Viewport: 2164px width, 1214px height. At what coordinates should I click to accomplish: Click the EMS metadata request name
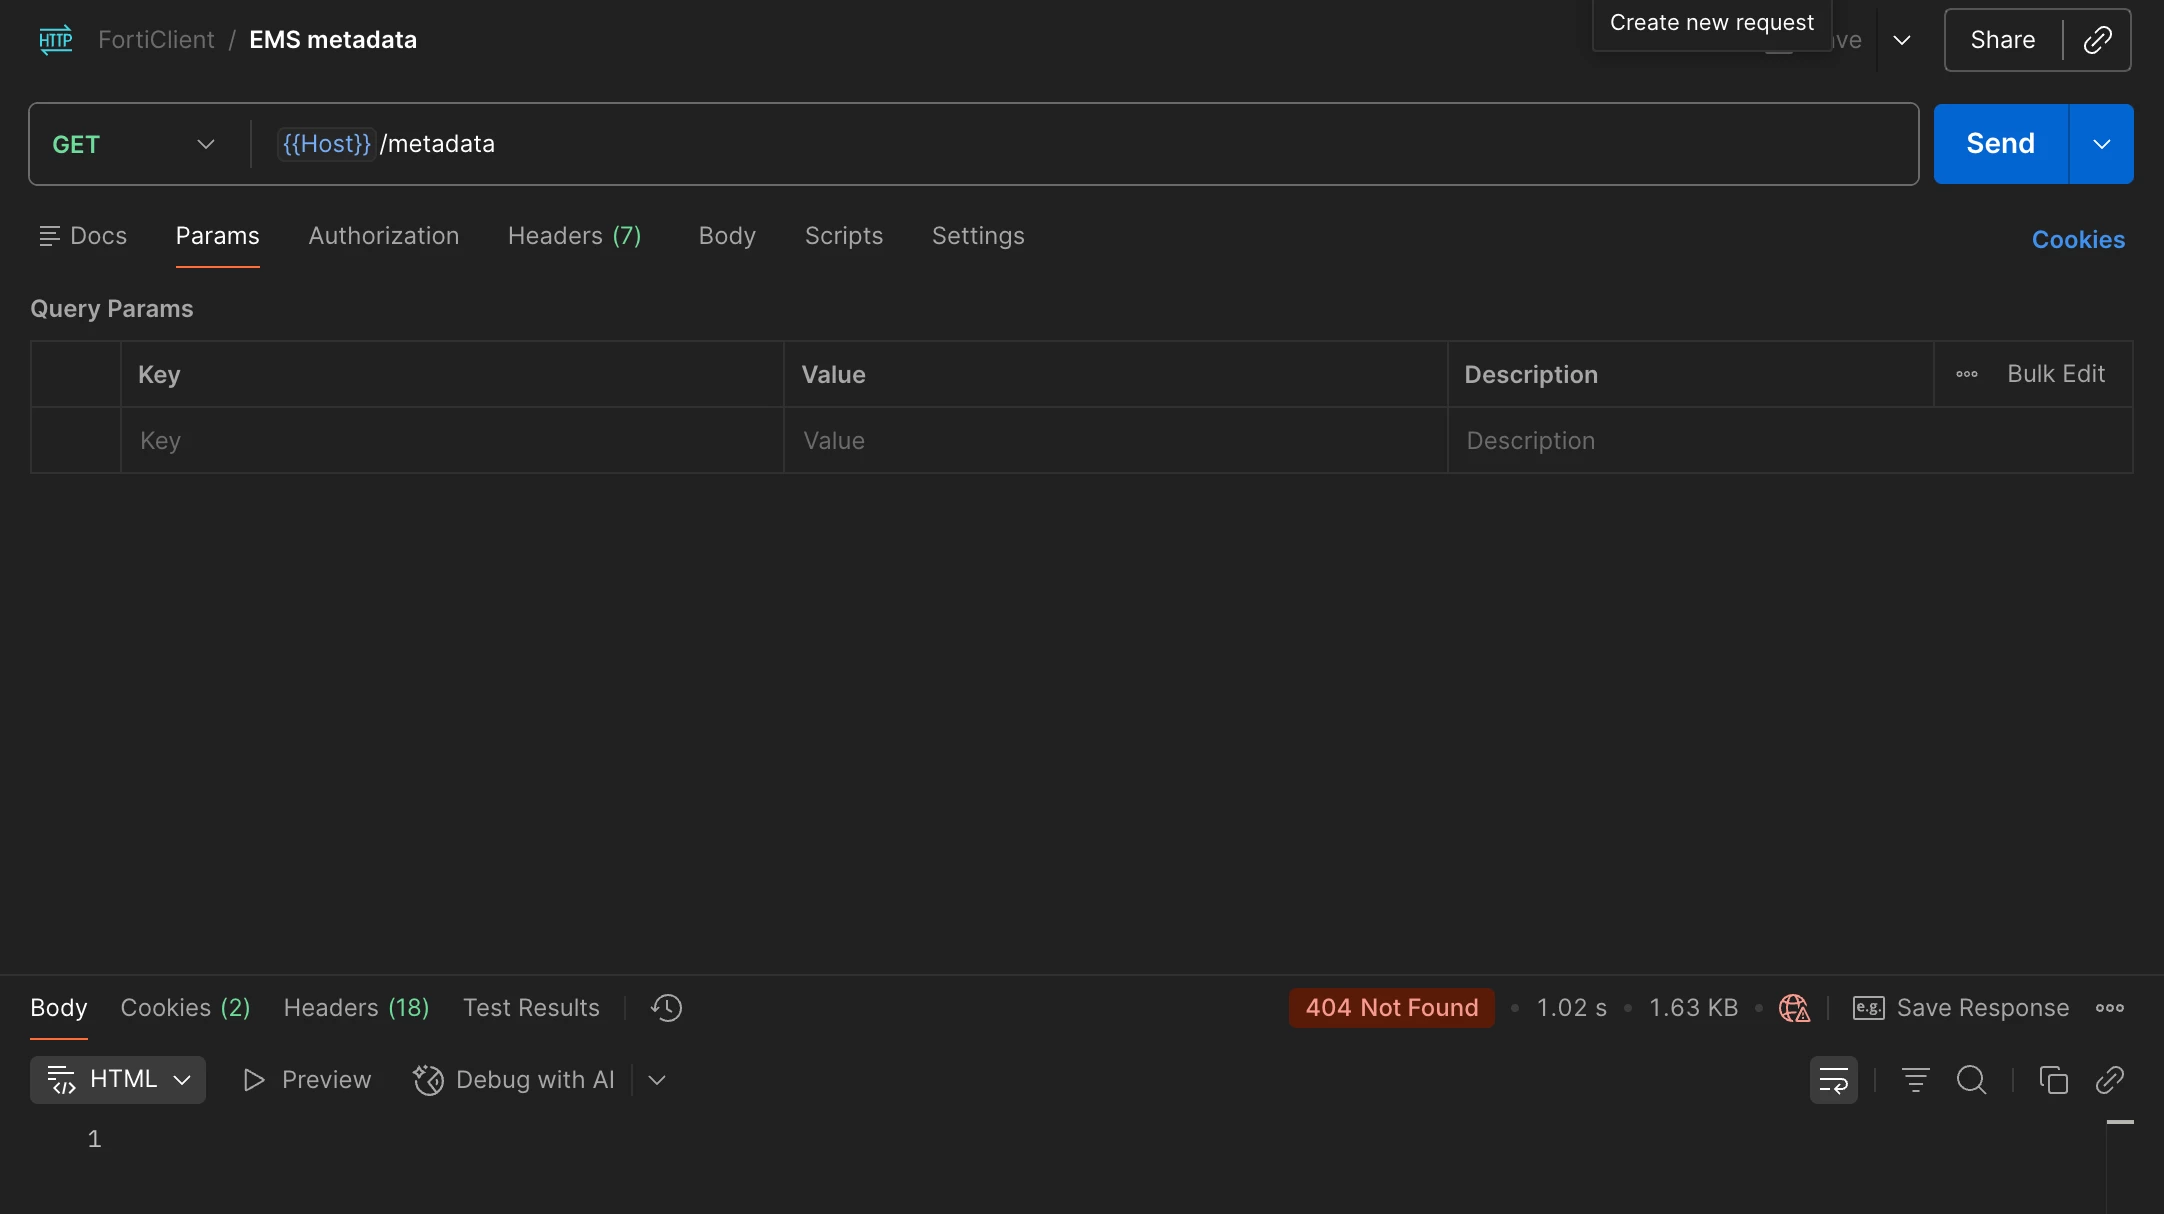pos(333,40)
